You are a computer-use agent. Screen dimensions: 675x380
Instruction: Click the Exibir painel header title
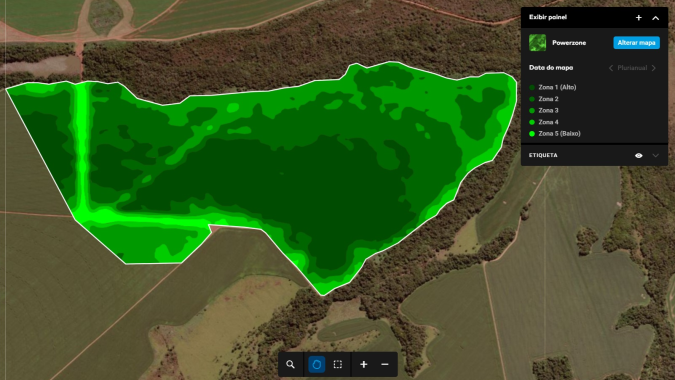click(548, 17)
